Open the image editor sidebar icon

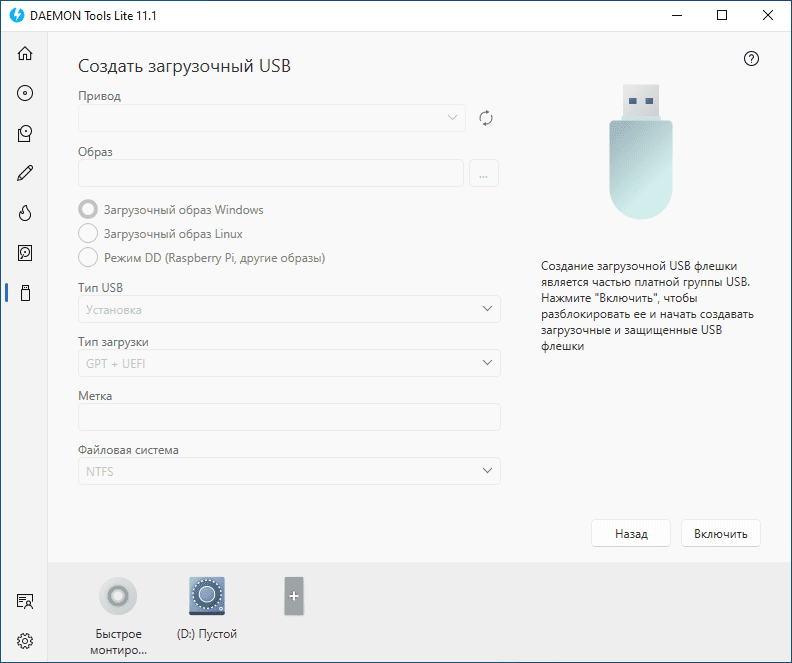(25, 133)
